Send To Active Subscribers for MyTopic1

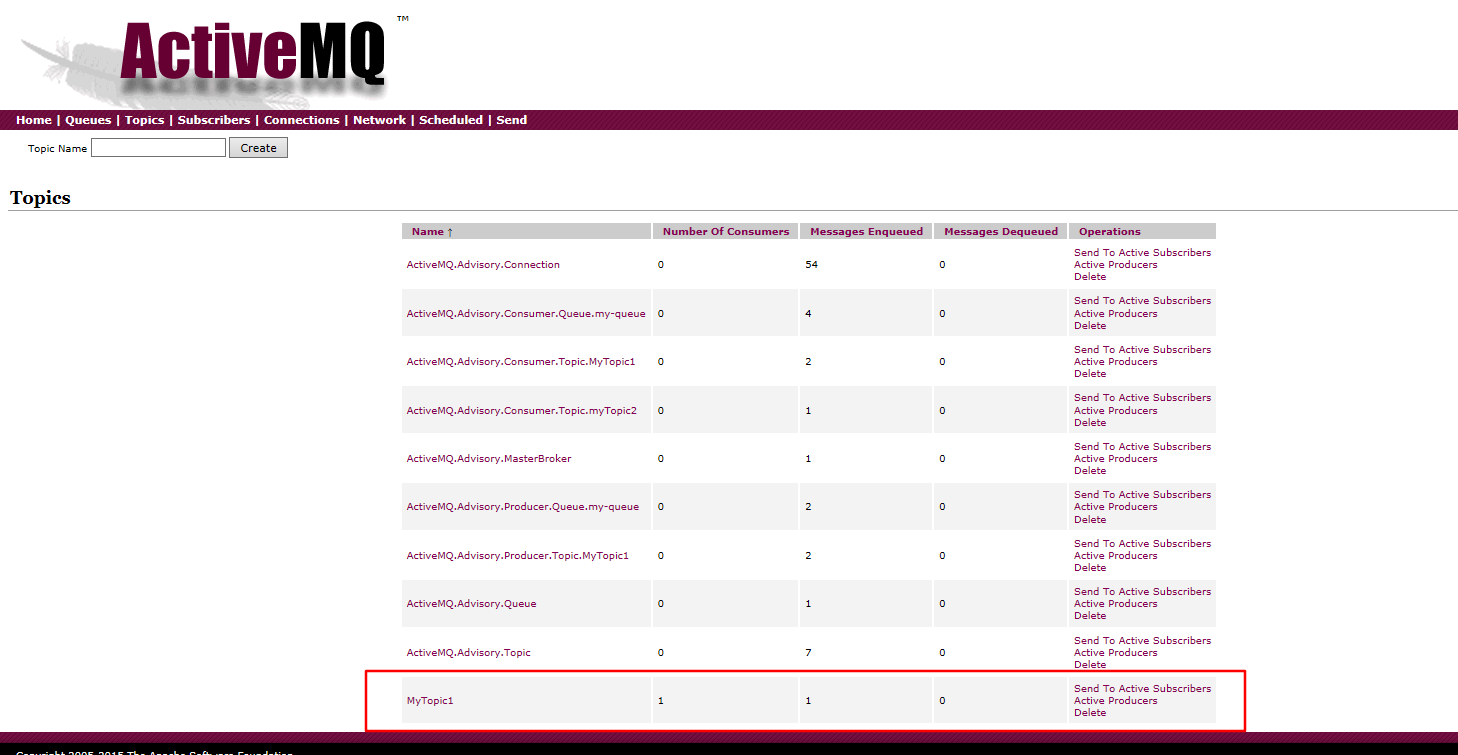pyautogui.click(x=1142, y=689)
